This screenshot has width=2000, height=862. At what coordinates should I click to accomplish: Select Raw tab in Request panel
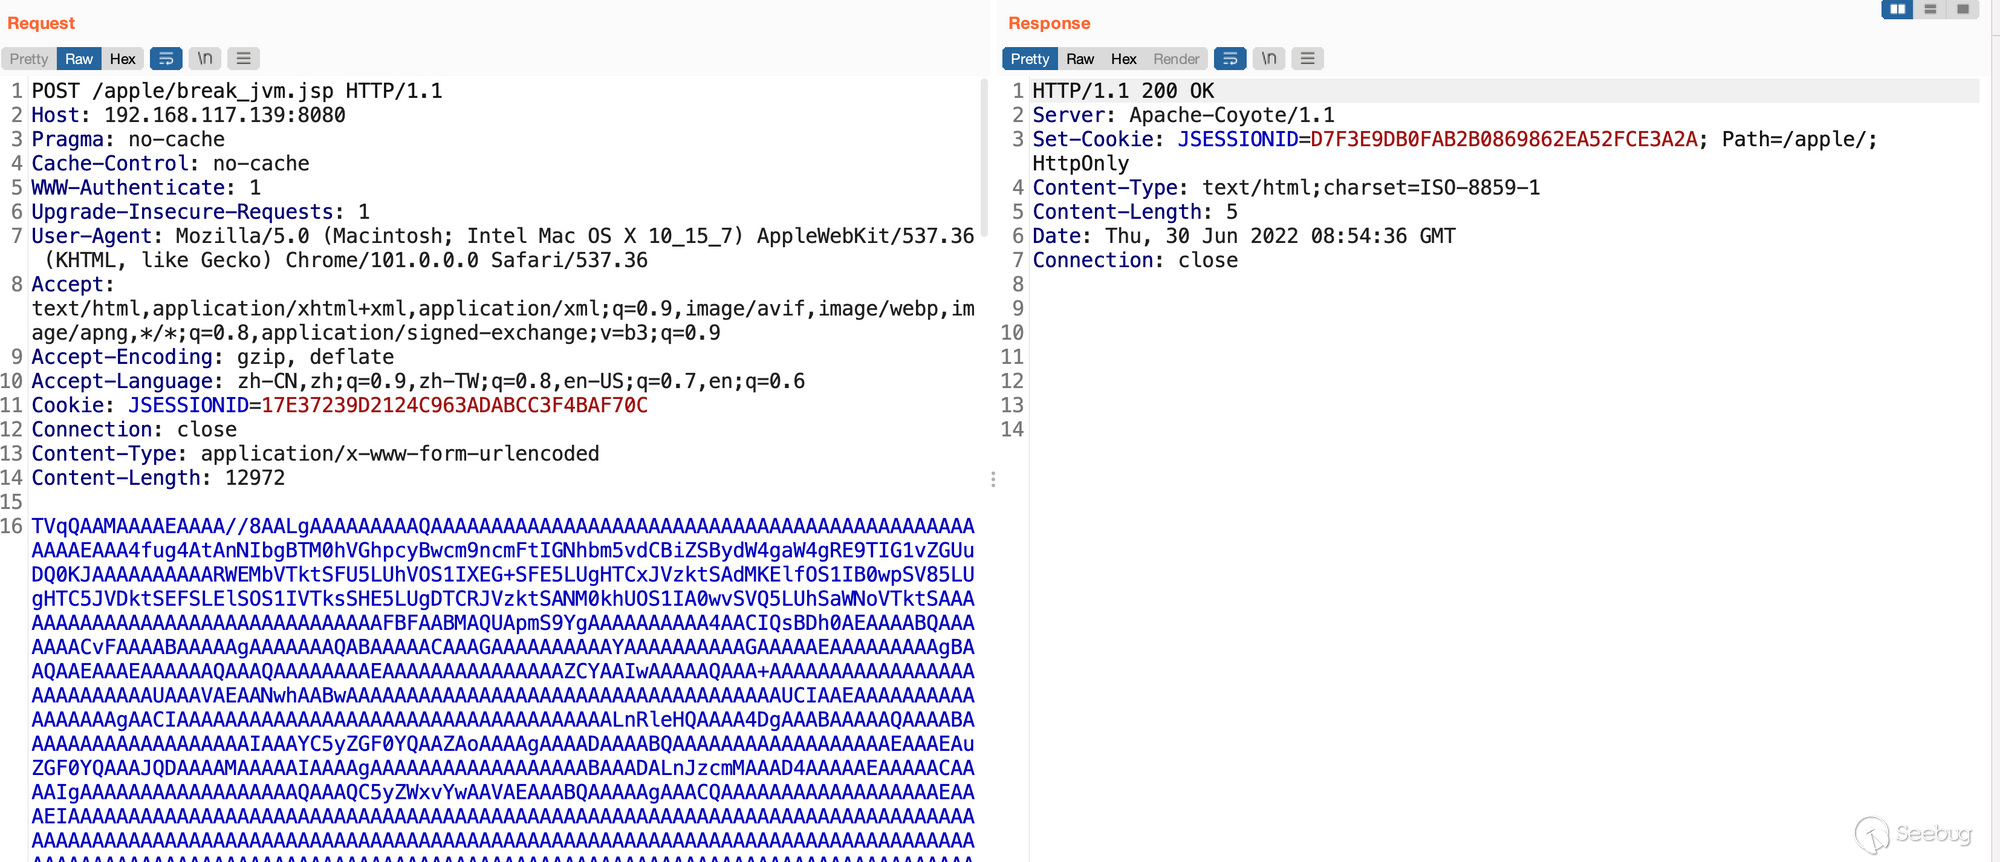(79, 59)
